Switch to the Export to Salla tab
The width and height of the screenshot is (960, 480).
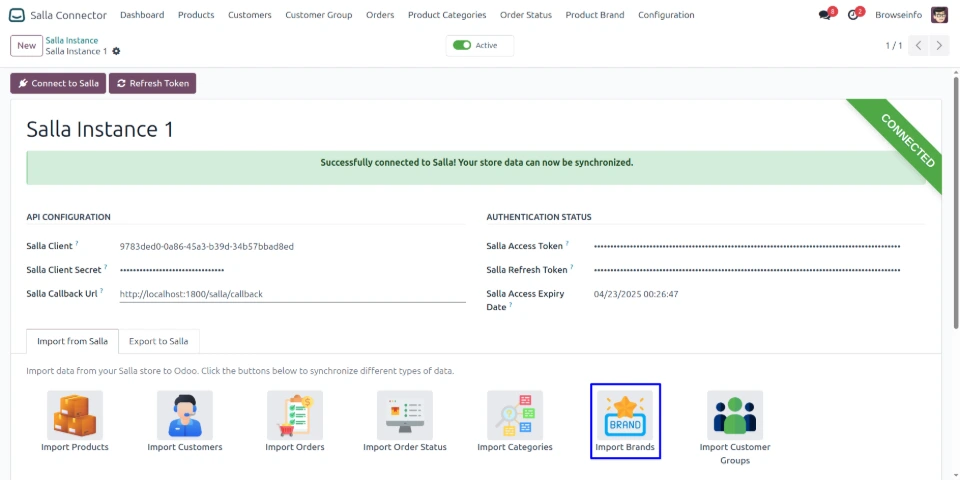(159, 341)
